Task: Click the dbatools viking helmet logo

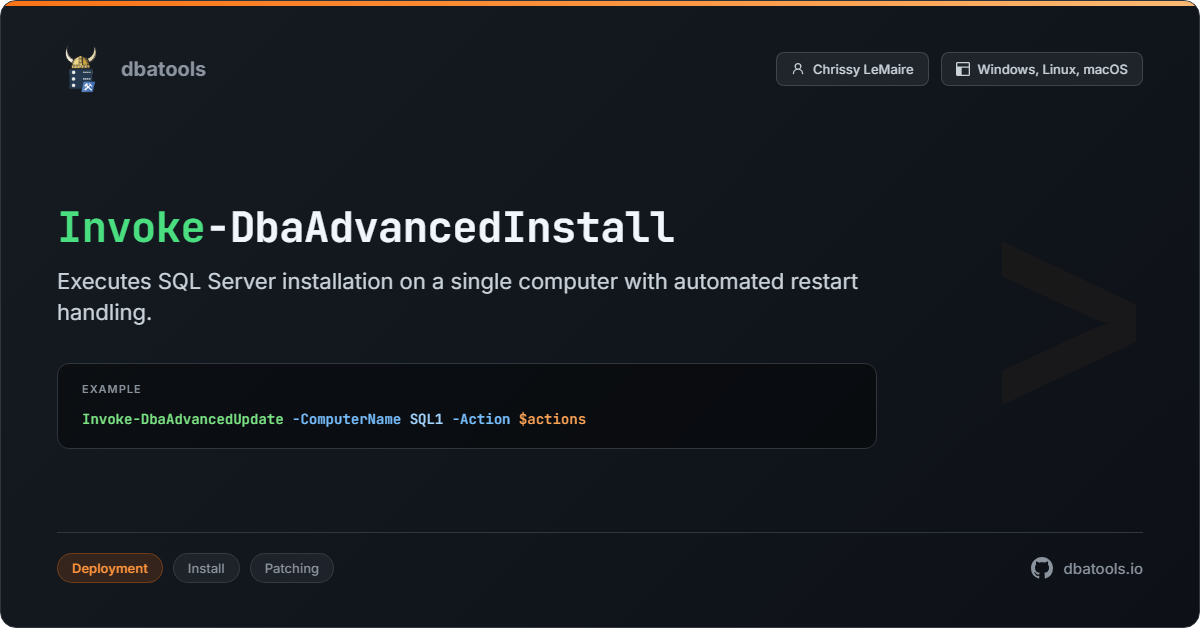Action: point(81,69)
